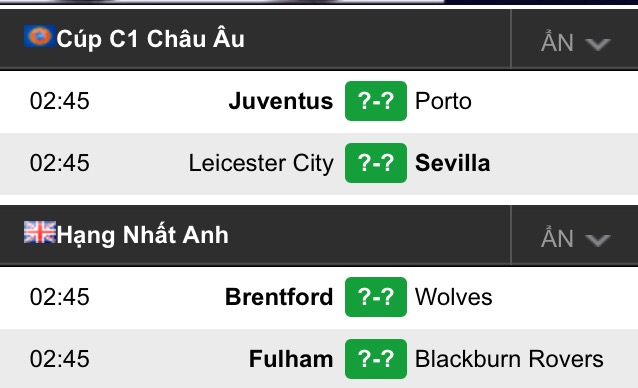Click the UK flag icon
The width and height of the screenshot is (638, 388).
39,232
